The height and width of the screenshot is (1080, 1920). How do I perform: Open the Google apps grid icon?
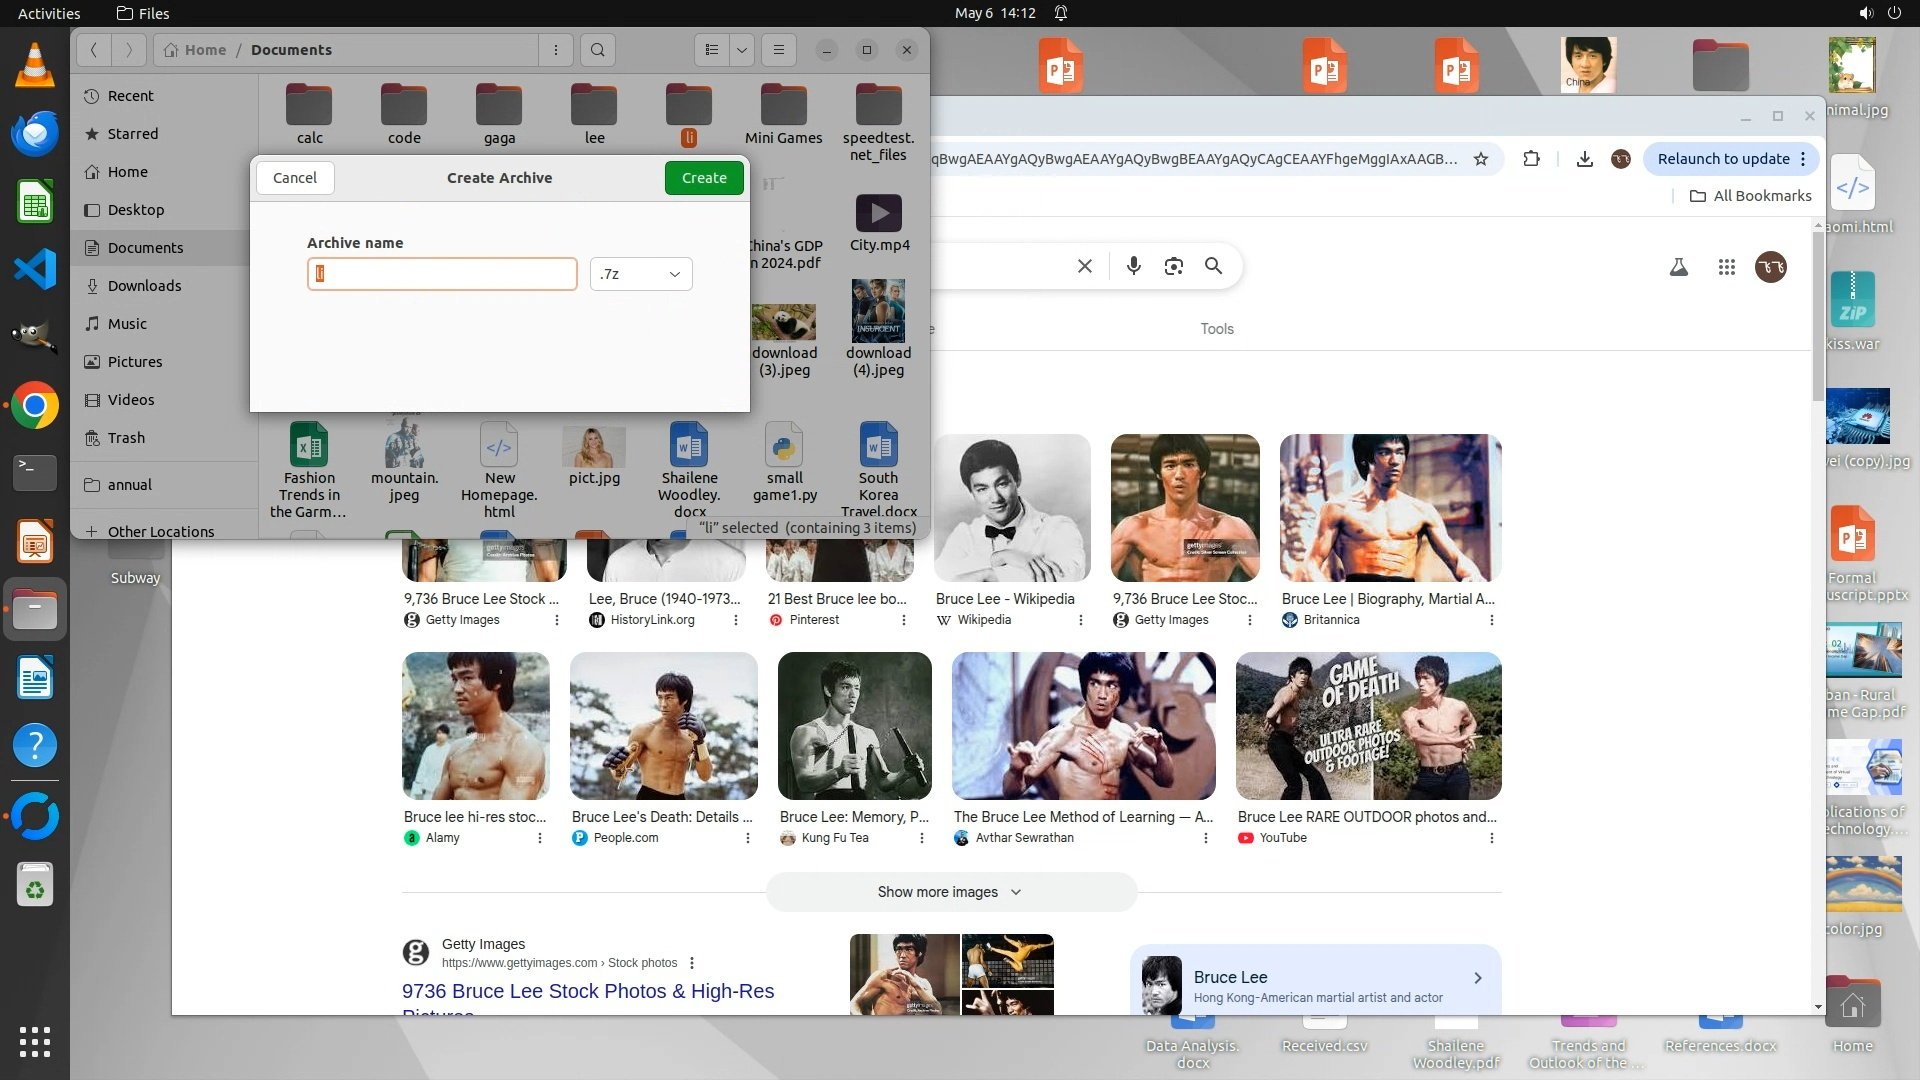point(1726,267)
